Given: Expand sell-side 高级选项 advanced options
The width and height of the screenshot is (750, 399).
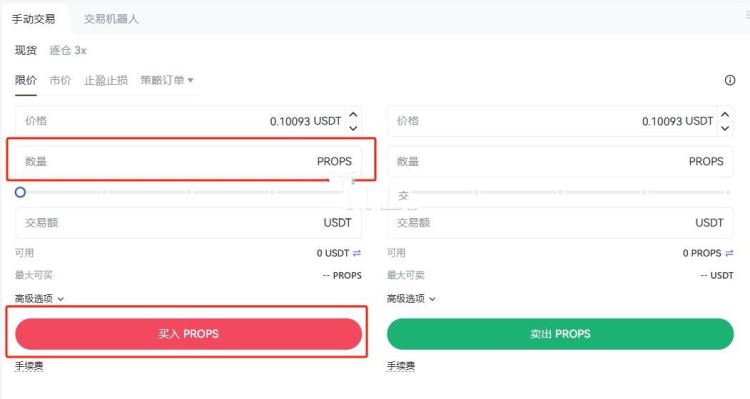Looking at the screenshot, I should (x=411, y=299).
